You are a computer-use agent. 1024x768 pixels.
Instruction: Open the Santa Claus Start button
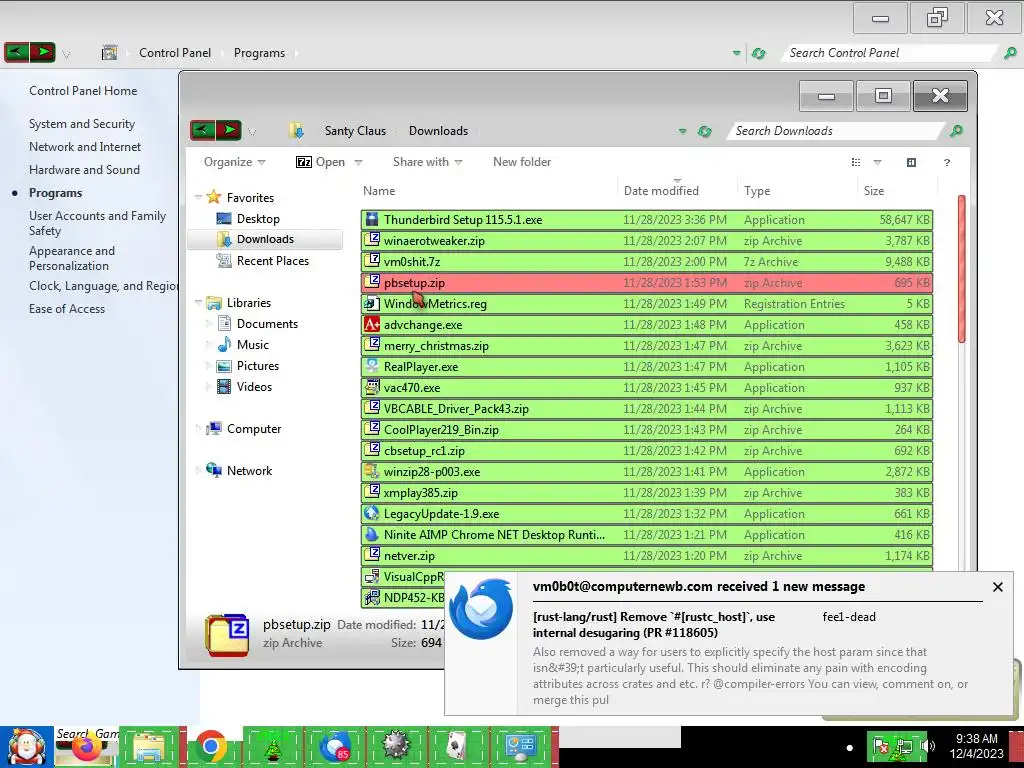click(x=26, y=747)
